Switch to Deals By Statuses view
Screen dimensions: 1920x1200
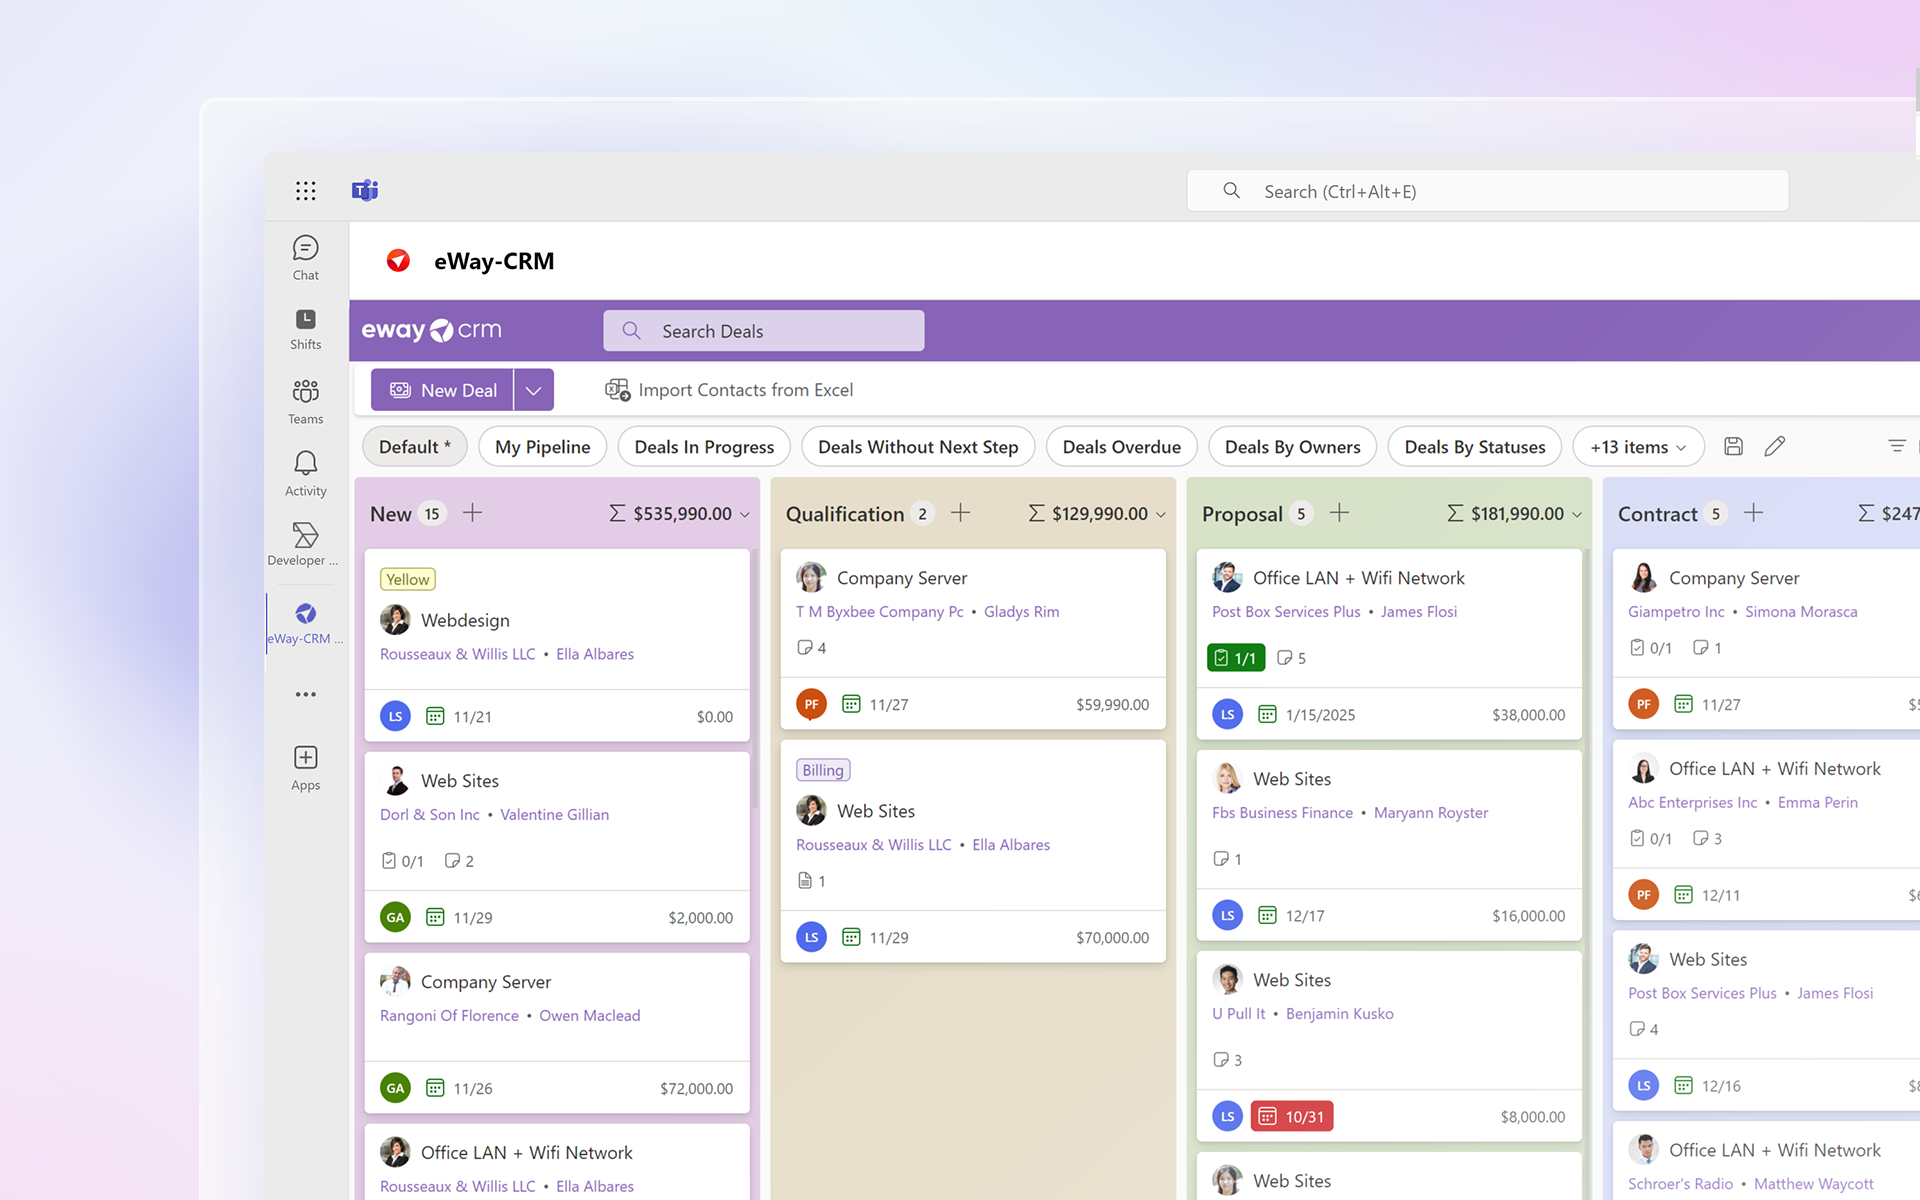[1475, 447]
